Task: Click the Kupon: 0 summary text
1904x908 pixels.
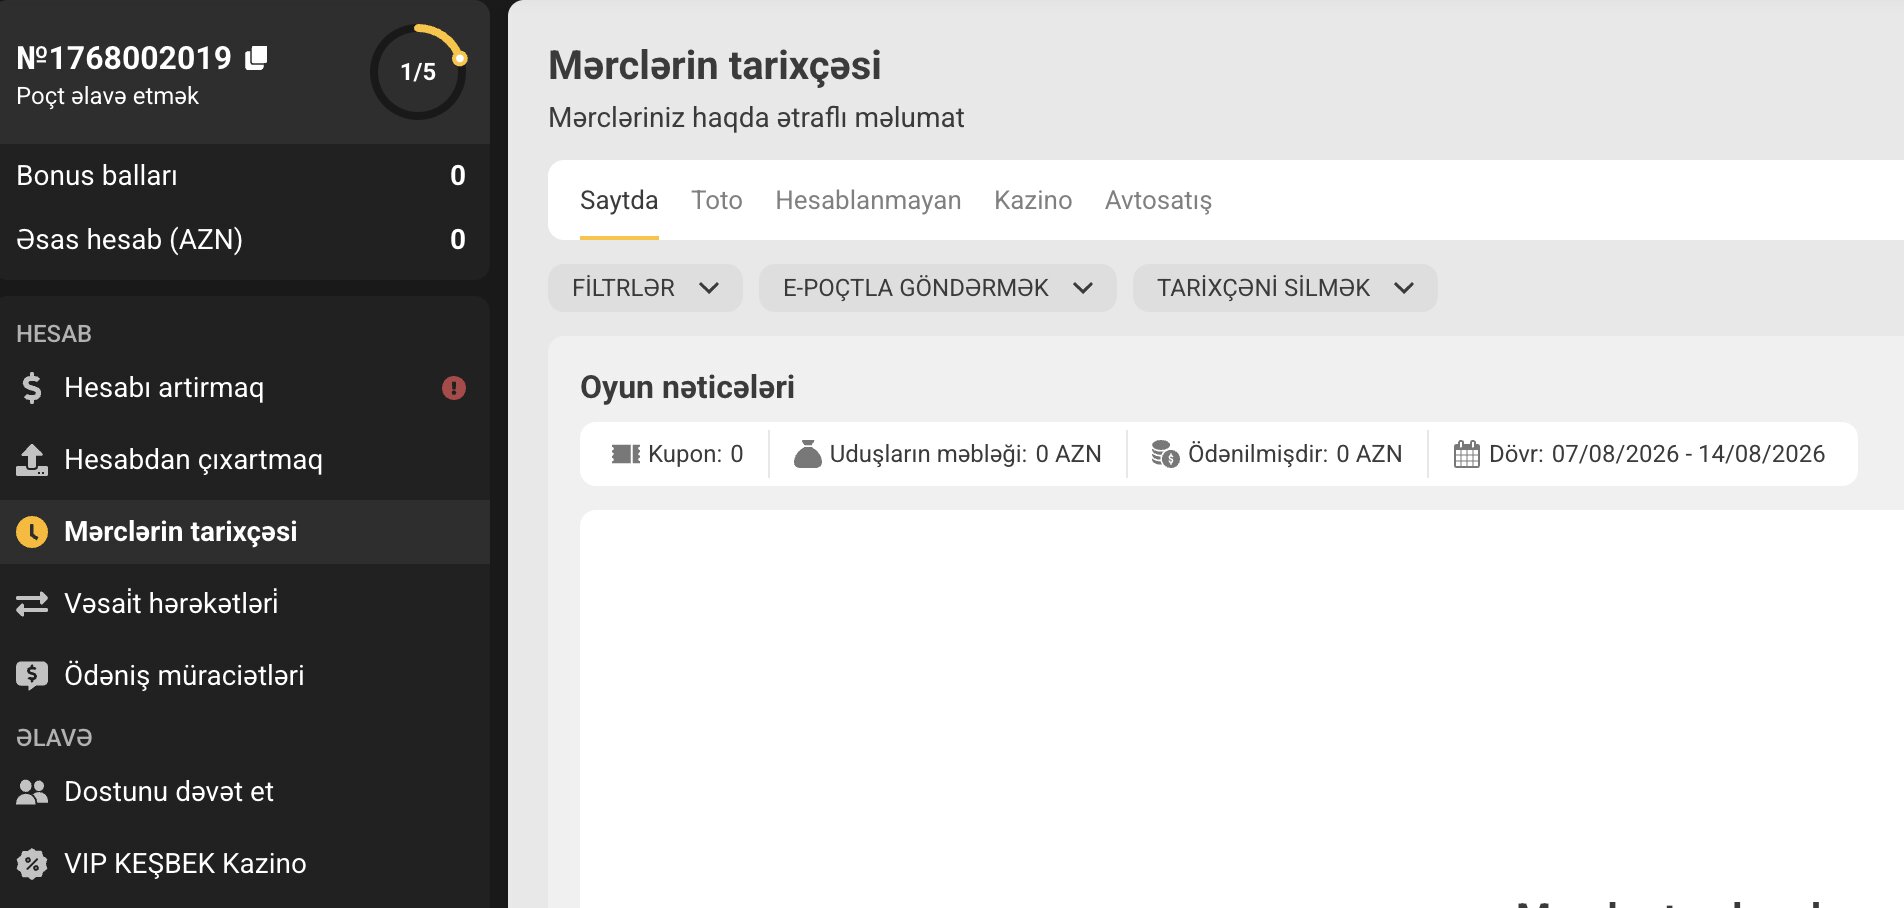Action: pyautogui.click(x=696, y=454)
